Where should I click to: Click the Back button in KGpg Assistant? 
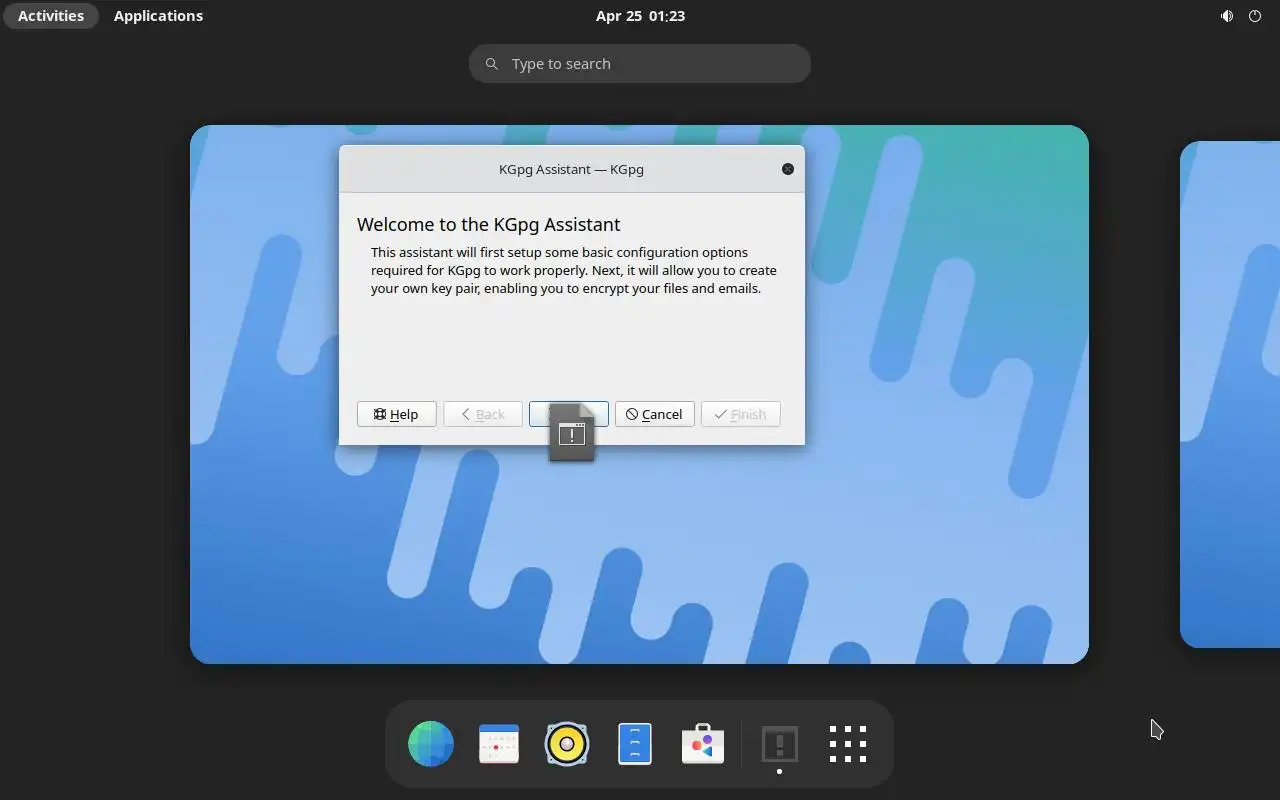click(x=482, y=414)
